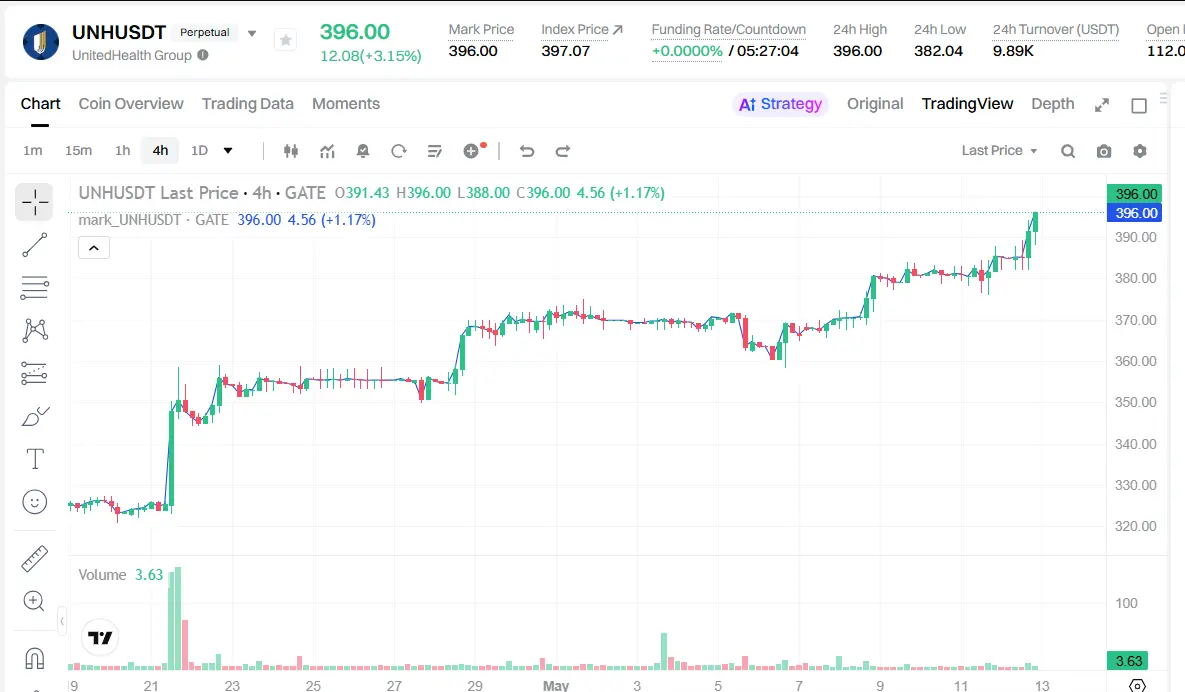This screenshot has width=1185, height=692.
Task: Activate the zoom in tool
Action: coord(34,601)
